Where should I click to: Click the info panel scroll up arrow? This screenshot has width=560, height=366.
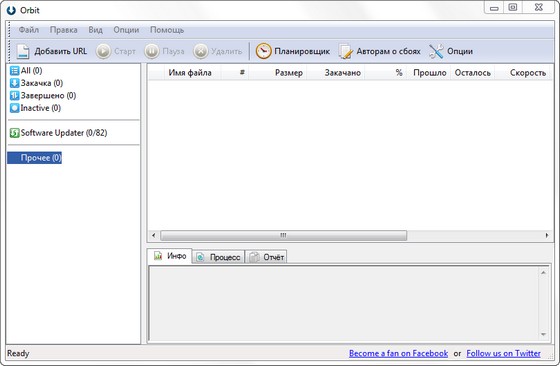(543, 273)
